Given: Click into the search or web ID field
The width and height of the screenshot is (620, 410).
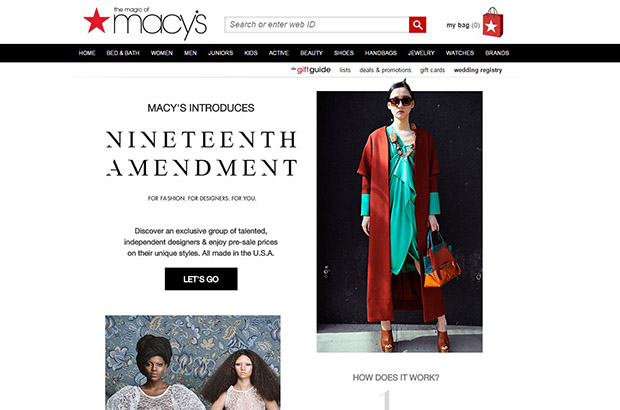Looking at the screenshot, I should click(x=317, y=25).
